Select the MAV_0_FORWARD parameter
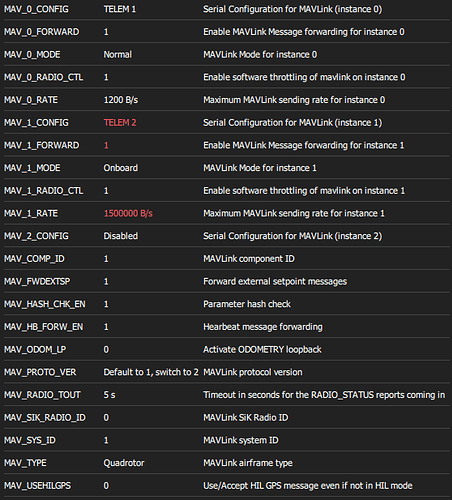Viewport: 452px width, 500px height. click(x=41, y=32)
